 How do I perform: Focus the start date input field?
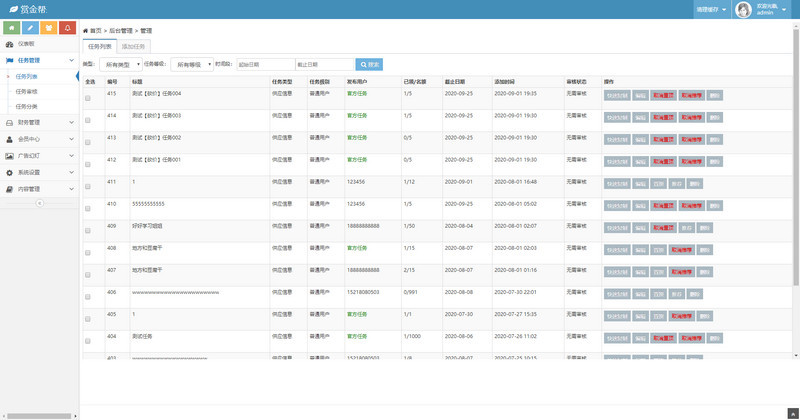pyautogui.click(x=266, y=65)
